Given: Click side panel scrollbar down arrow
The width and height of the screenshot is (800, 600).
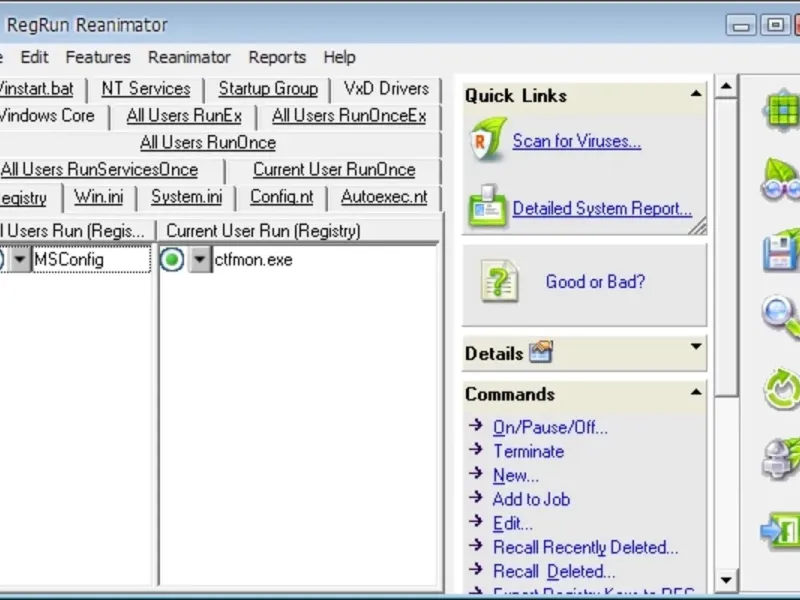Looking at the screenshot, I should coord(726,580).
